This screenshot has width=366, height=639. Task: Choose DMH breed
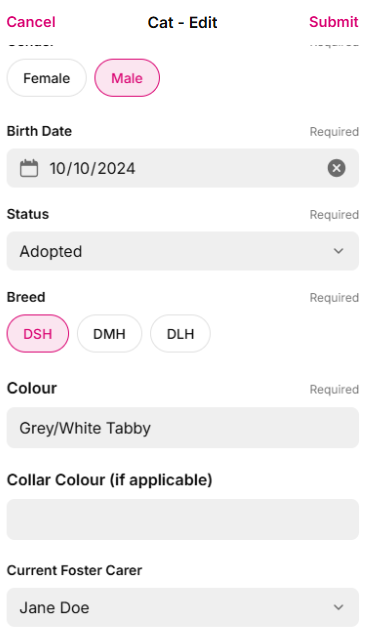tap(109, 334)
